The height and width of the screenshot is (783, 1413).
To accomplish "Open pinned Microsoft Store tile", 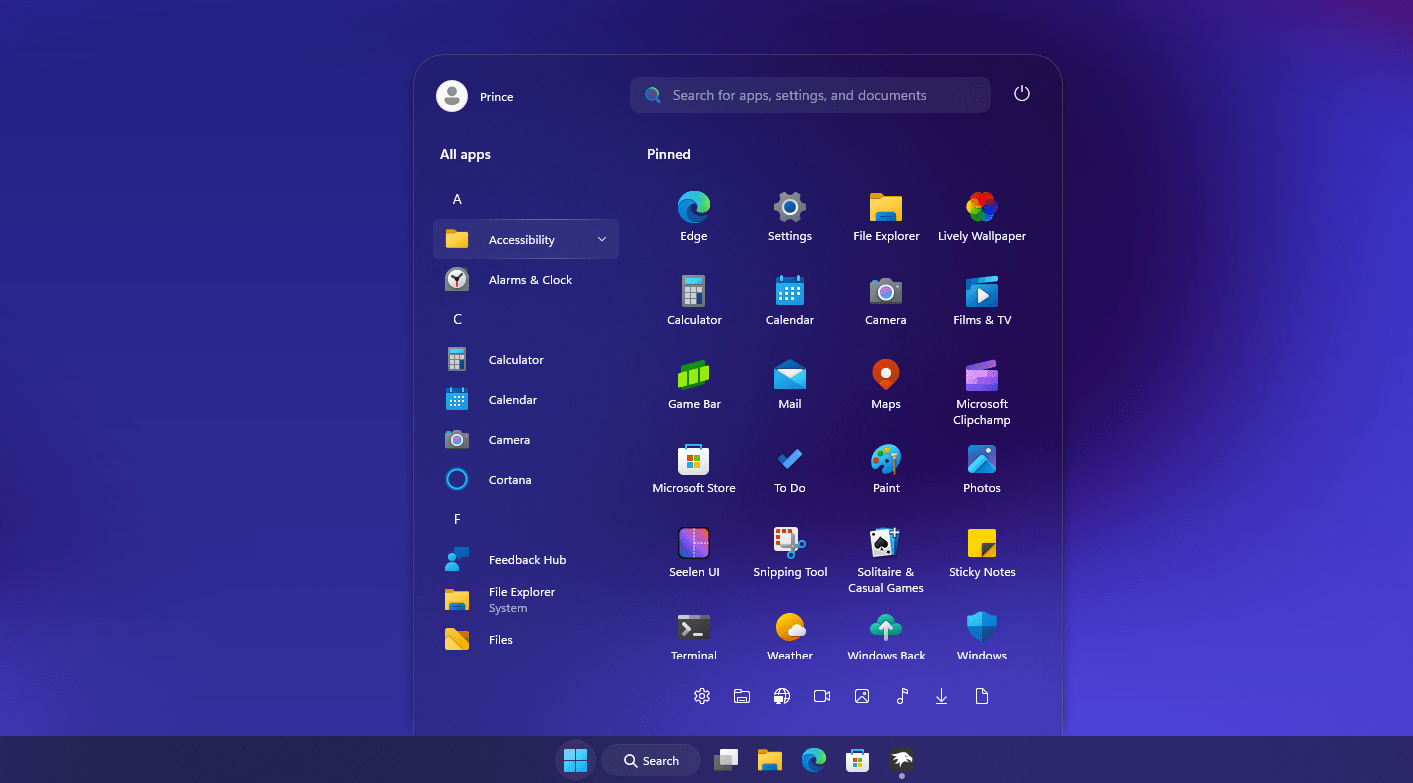I will [694, 469].
